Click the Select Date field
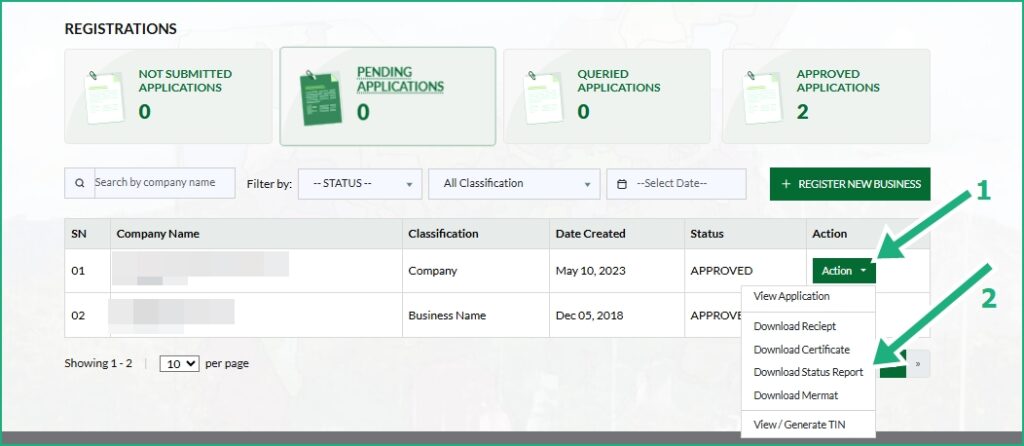The height and width of the screenshot is (446, 1024). coord(677,184)
